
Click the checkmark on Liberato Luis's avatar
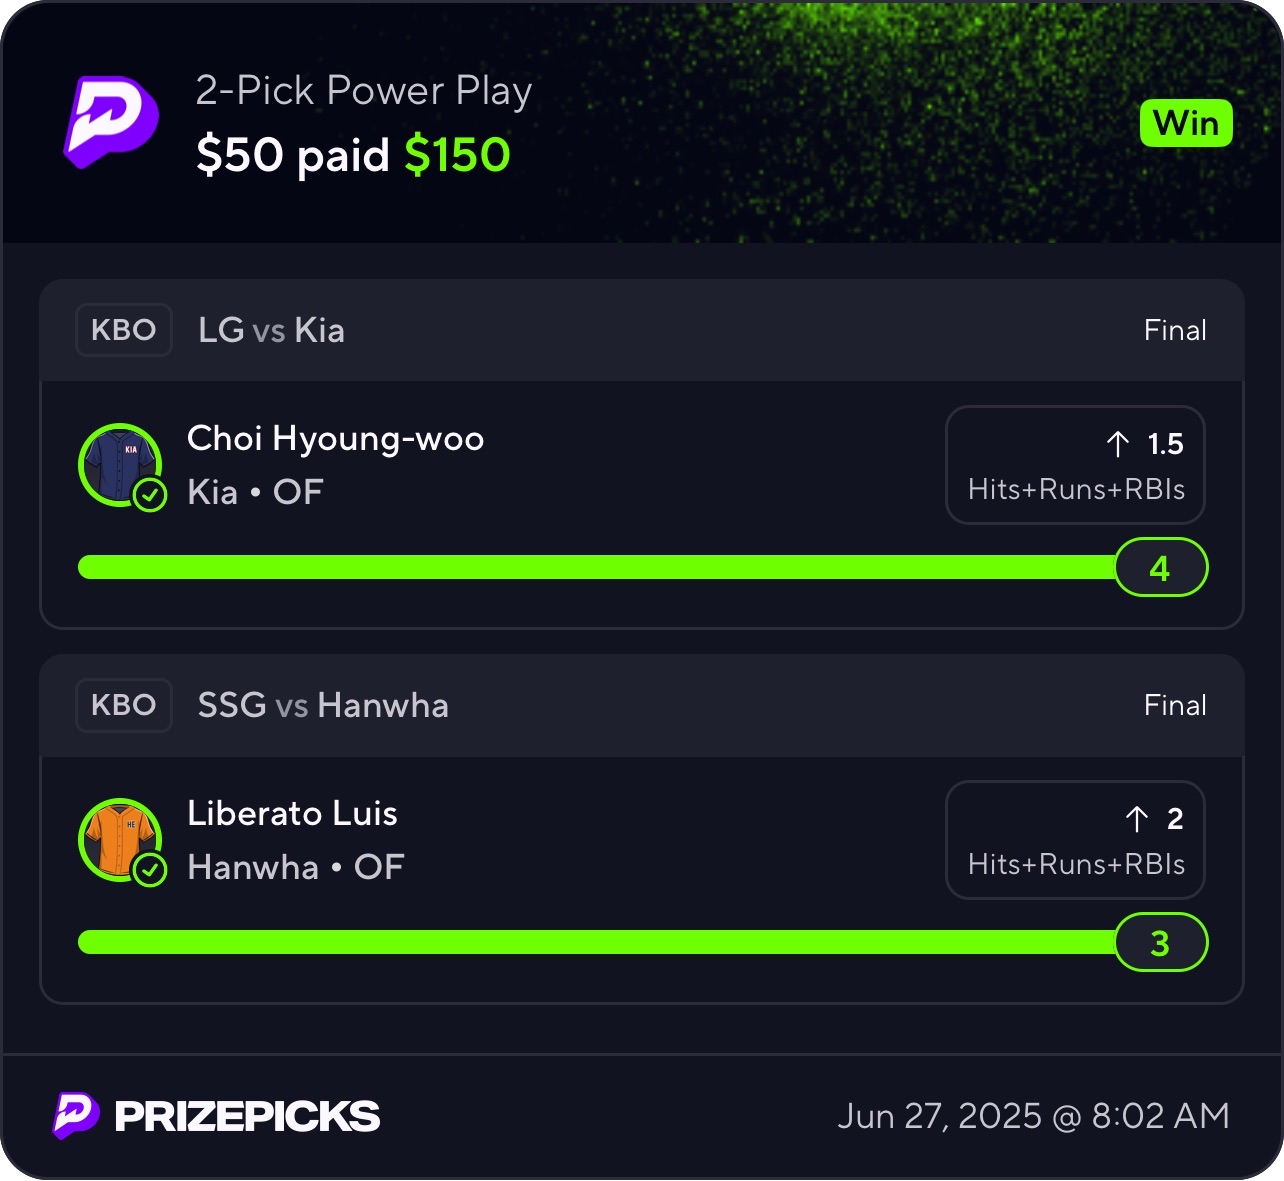point(150,870)
